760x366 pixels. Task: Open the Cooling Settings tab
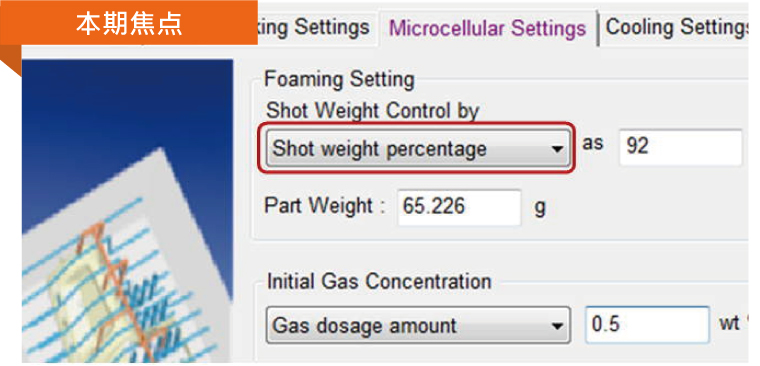pos(676,28)
